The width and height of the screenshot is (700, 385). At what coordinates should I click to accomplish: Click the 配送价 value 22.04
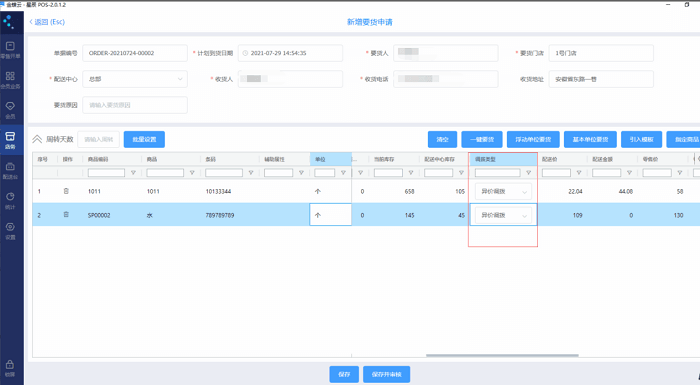pyautogui.click(x=575, y=191)
